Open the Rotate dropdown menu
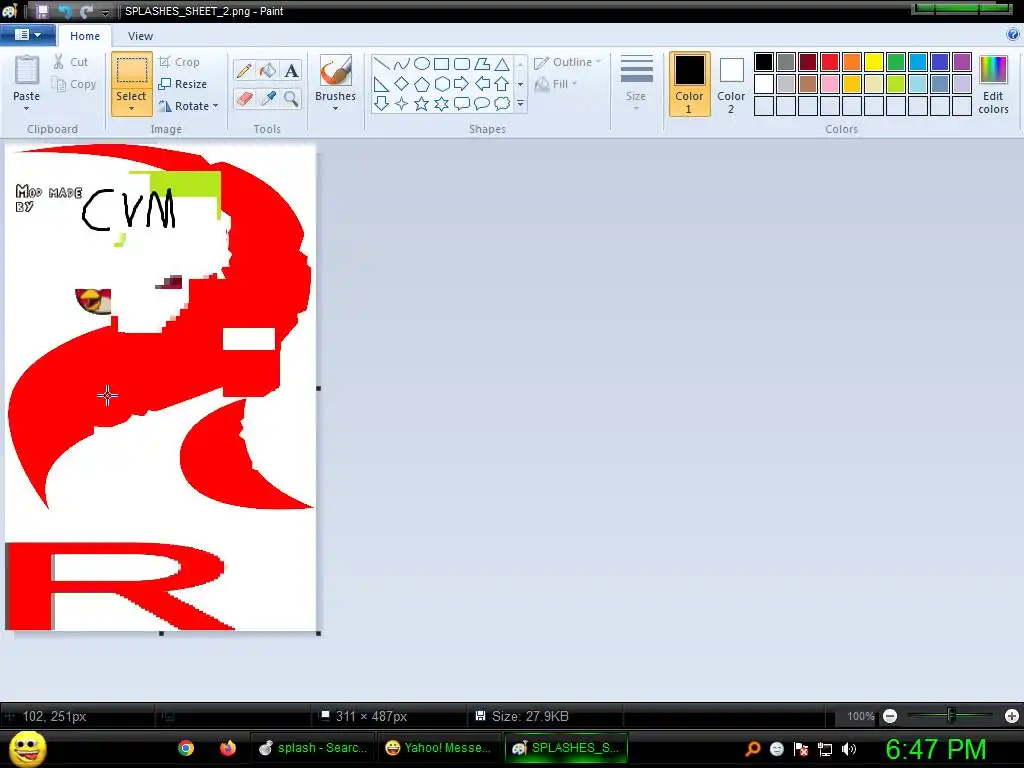The width and height of the screenshot is (1024, 768). pyautogui.click(x=189, y=106)
